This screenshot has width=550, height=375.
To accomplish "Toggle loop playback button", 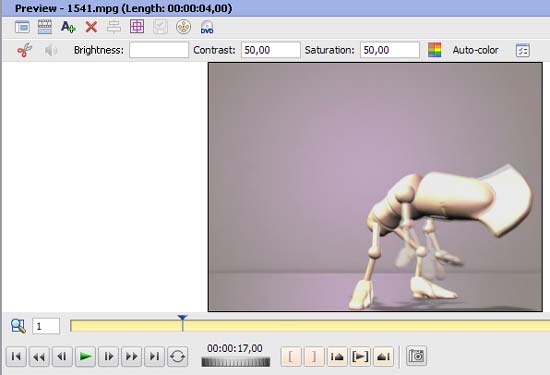I will tap(177, 356).
